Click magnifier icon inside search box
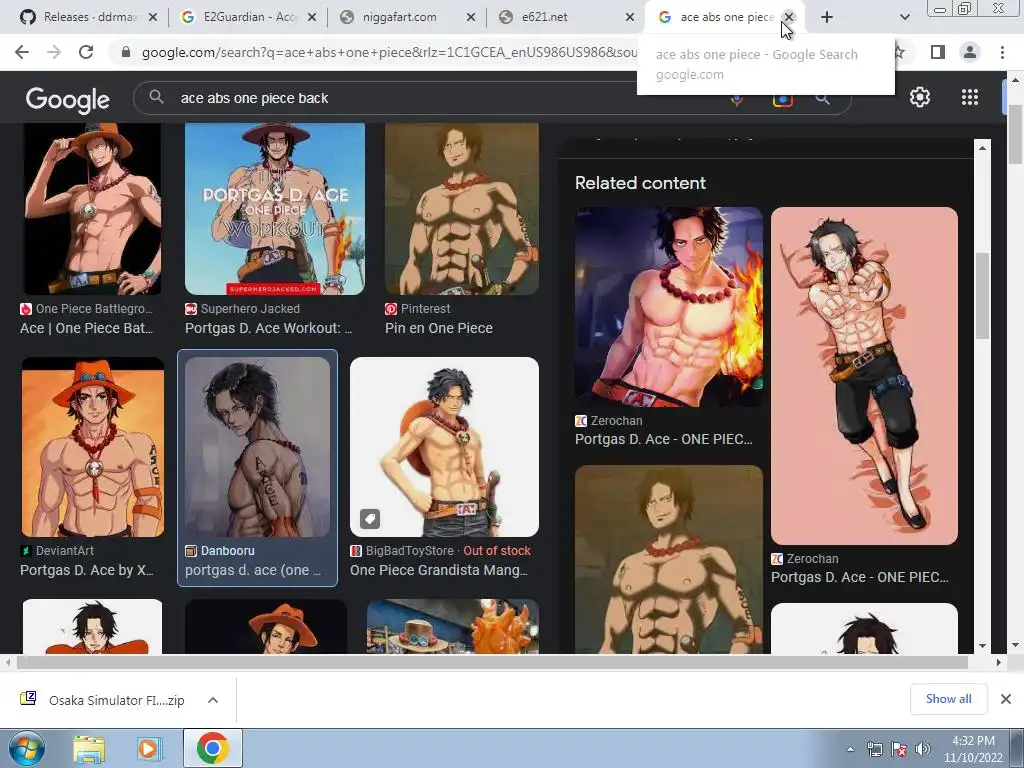 coord(156,97)
